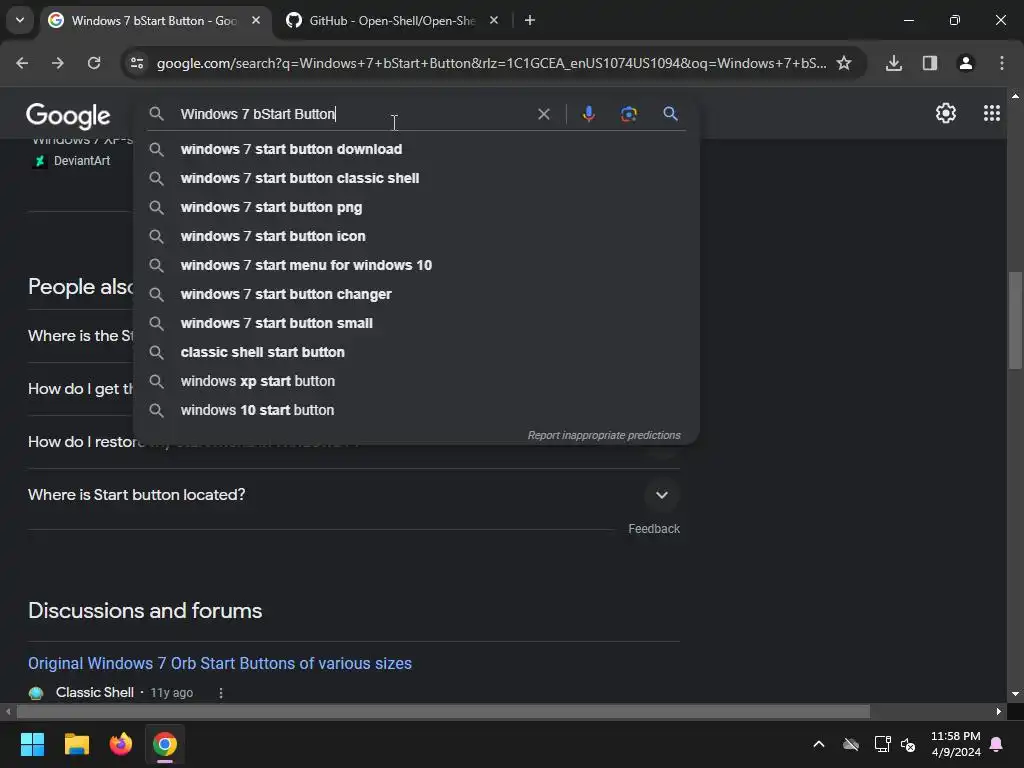Open Chrome side panel
Viewport: 1024px width, 768px height.
(930, 63)
